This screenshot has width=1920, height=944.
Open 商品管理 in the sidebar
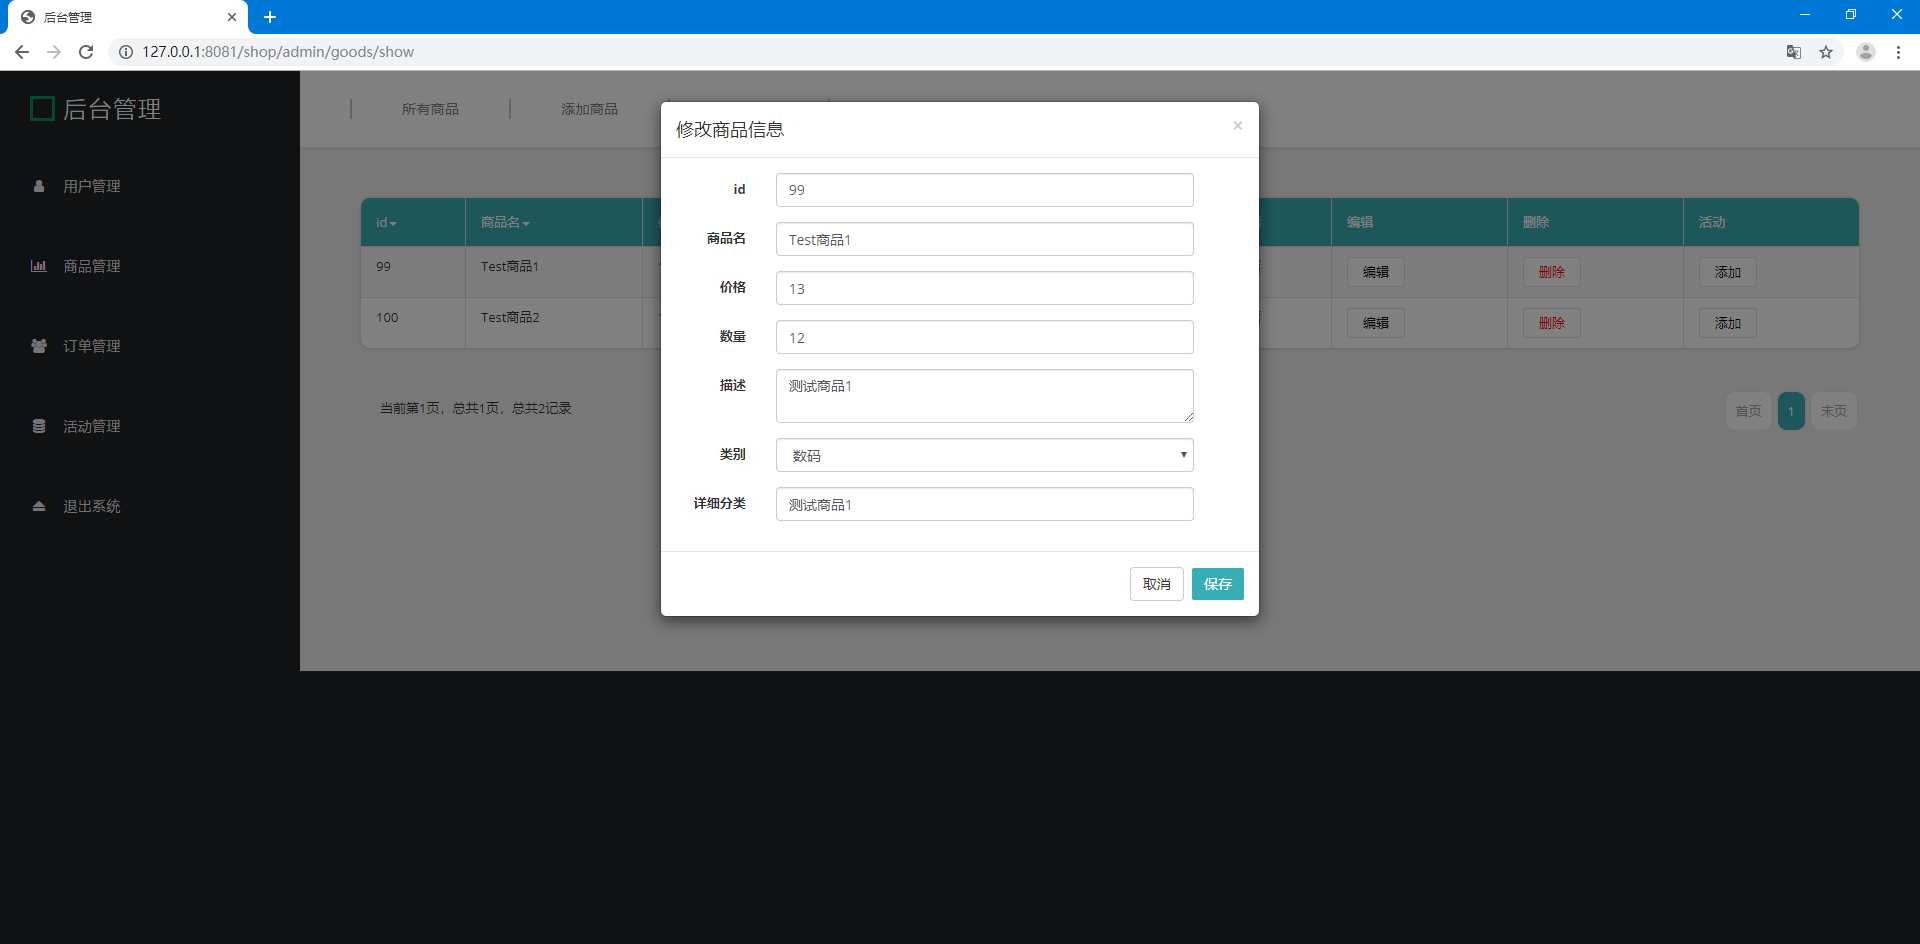[x=92, y=266]
